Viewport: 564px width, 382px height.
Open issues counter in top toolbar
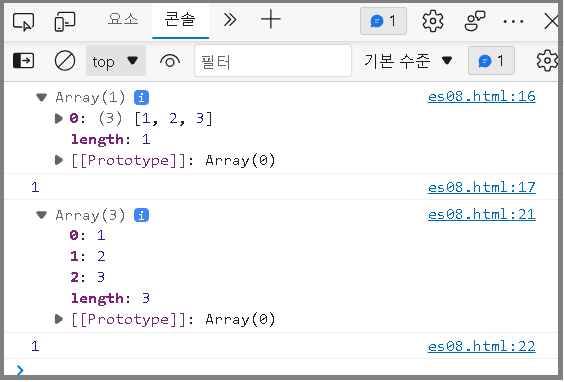(383, 21)
